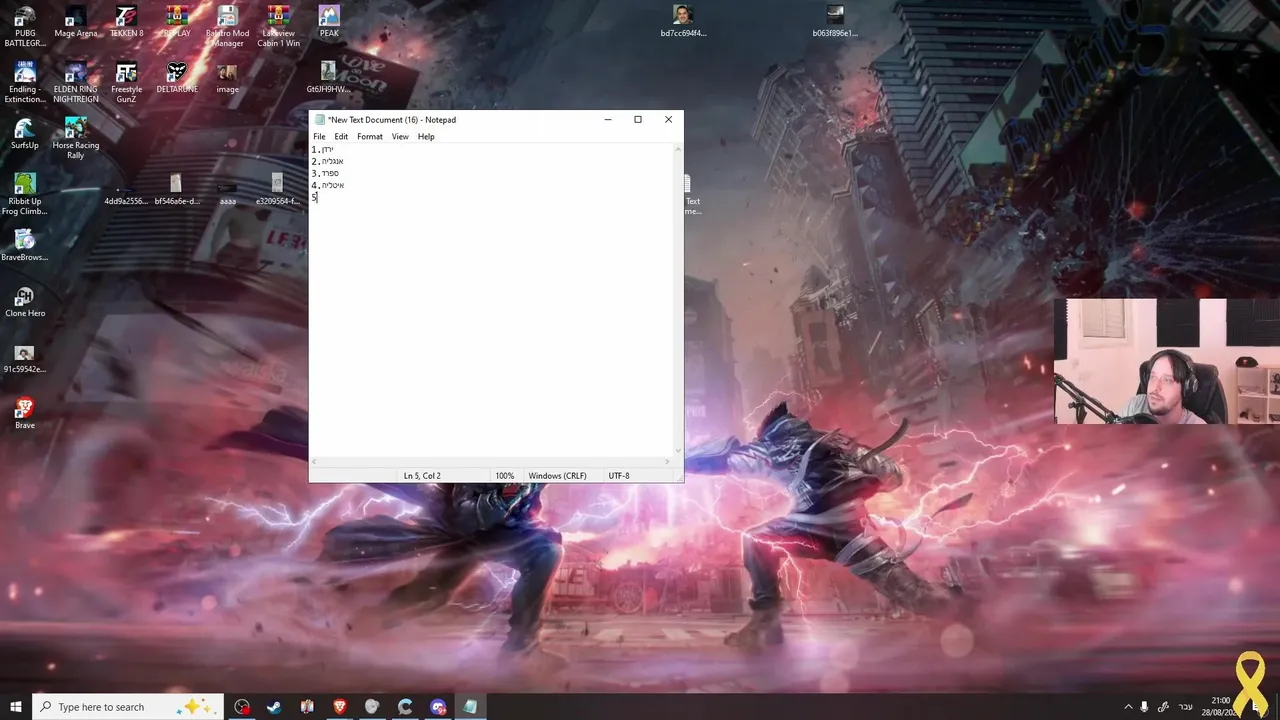Close the Notepad window
Viewport: 1280px width, 720px height.
point(668,120)
